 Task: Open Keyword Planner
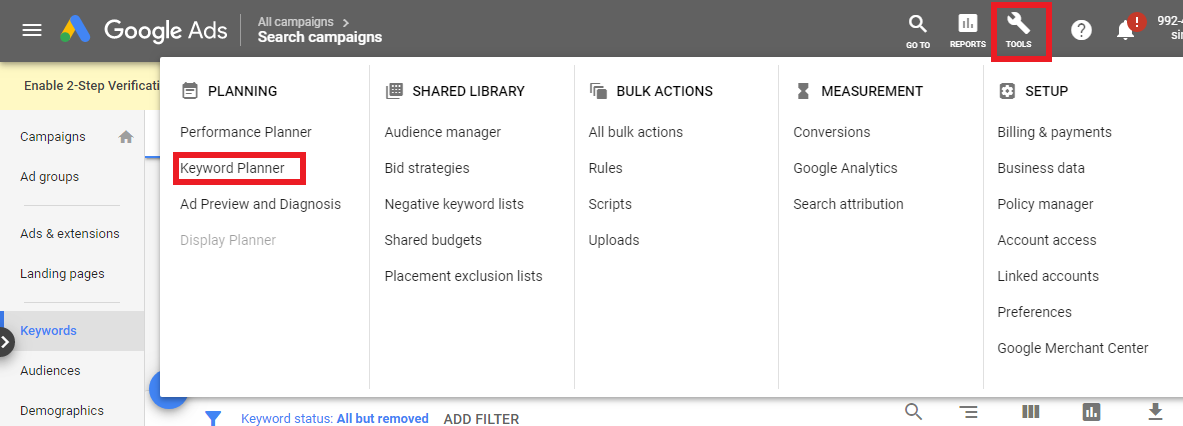click(232, 168)
